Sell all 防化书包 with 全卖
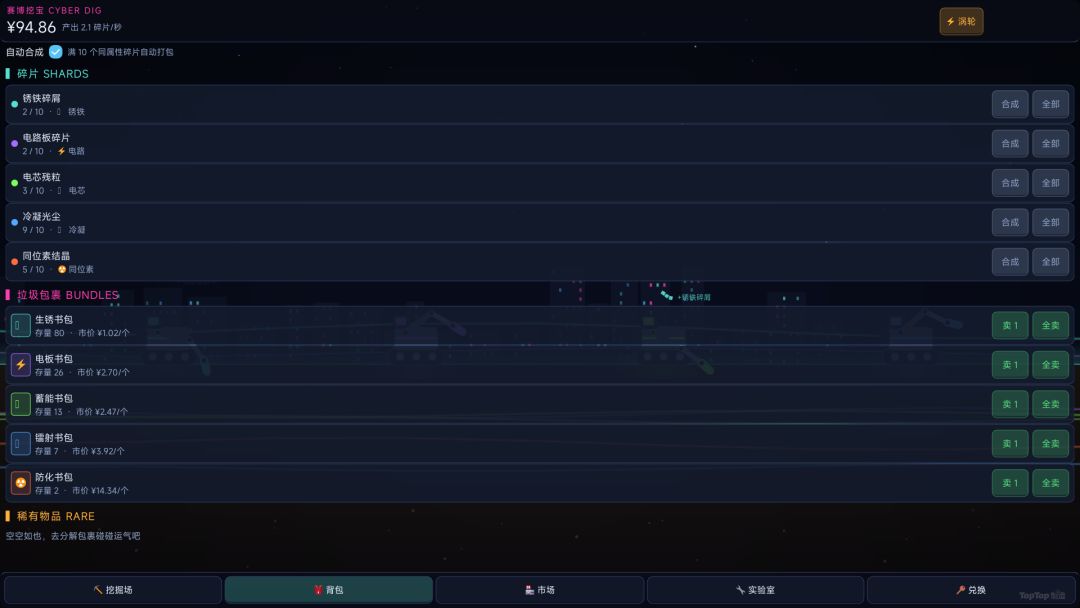This screenshot has width=1080, height=608. [1050, 483]
